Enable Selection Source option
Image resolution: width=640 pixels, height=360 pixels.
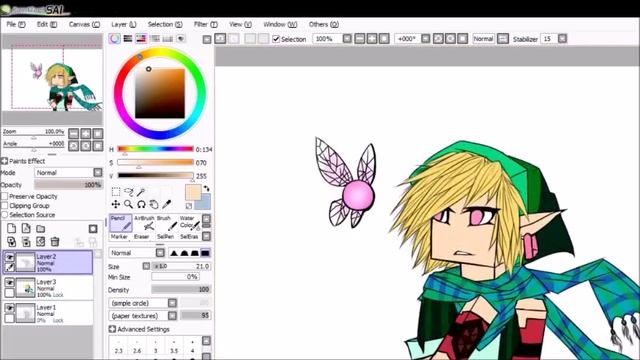tap(5, 215)
